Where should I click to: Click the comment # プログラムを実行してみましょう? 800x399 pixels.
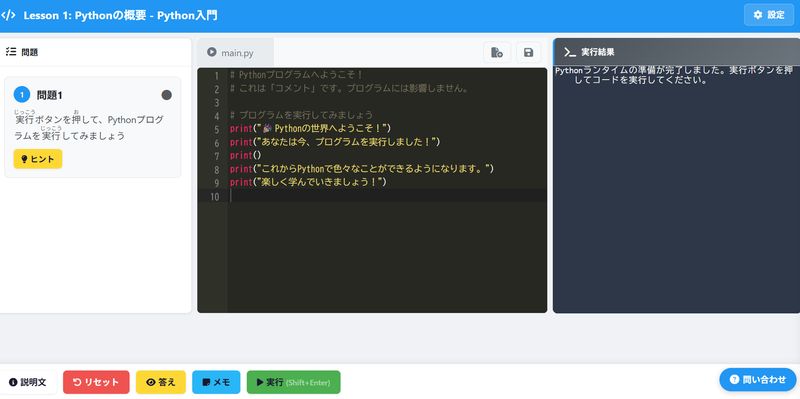[x=301, y=115]
